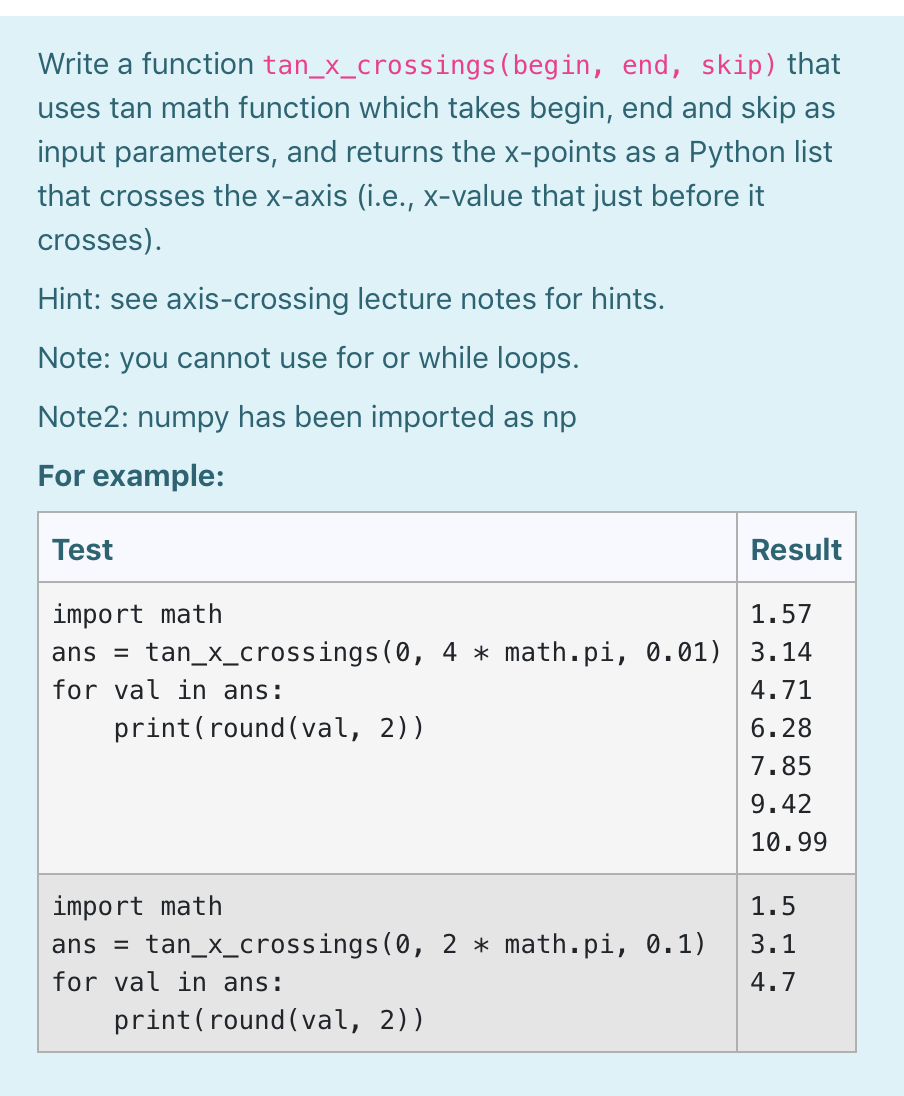This screenshot has width=904, height=1096.
Task: Select the 'Test' column header
Action: pos(82,549)
